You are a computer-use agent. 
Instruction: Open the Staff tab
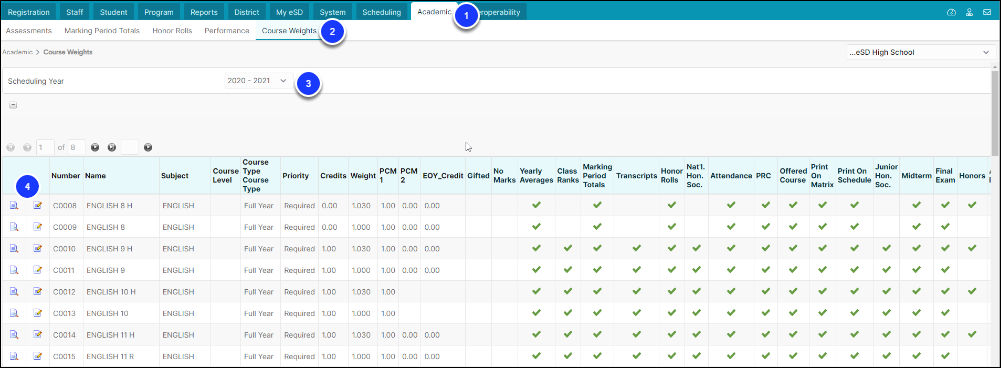tap(75, 12)
